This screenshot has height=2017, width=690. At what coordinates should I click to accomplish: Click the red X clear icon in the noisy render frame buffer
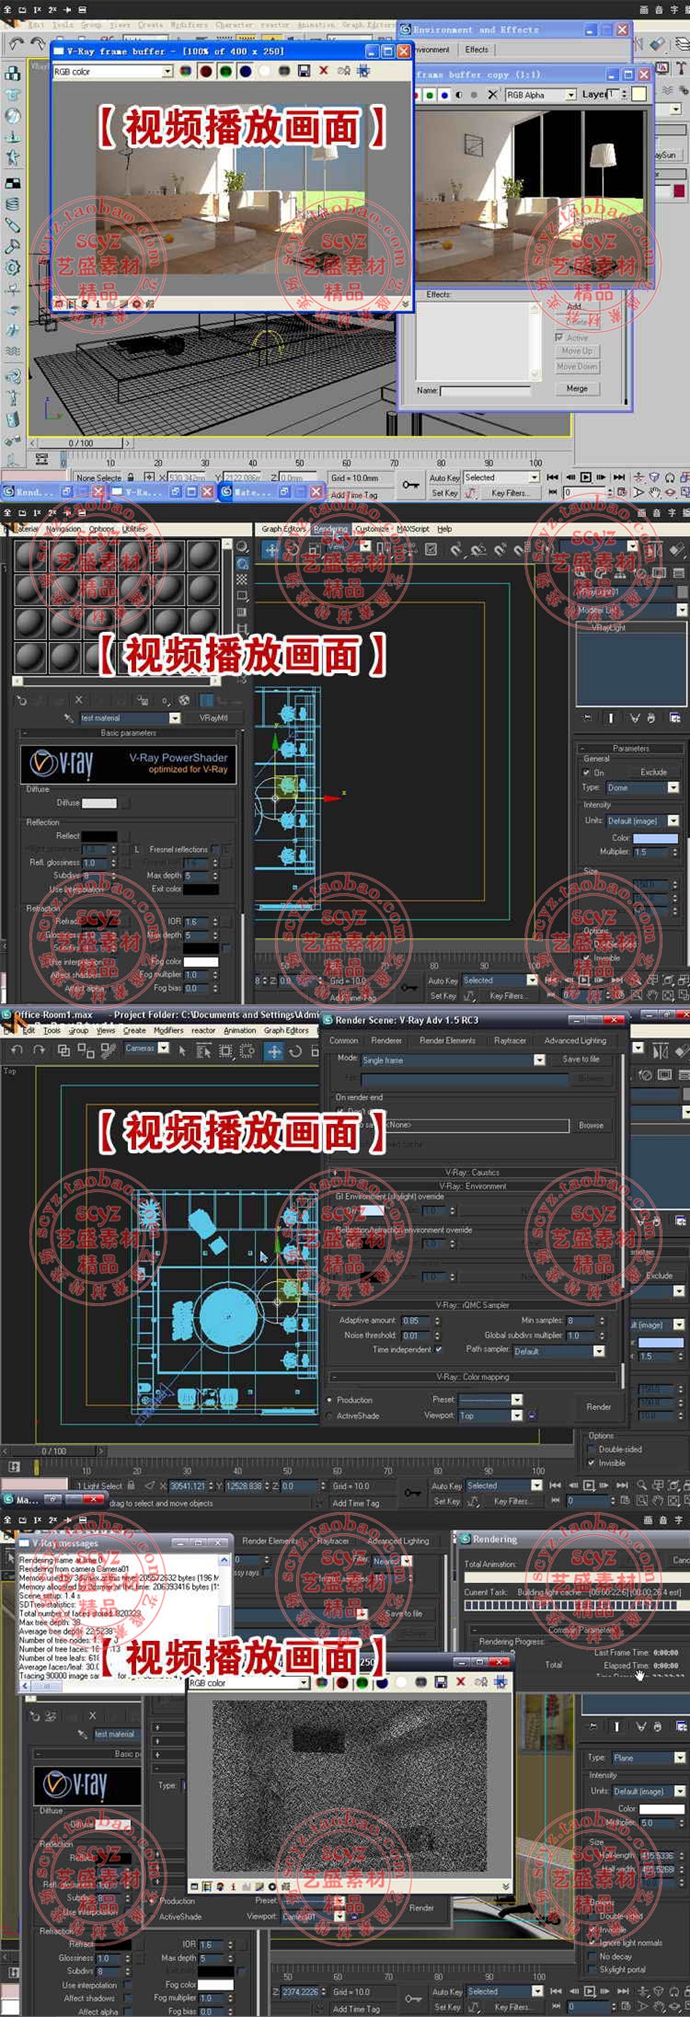(x=460, y=1683)
